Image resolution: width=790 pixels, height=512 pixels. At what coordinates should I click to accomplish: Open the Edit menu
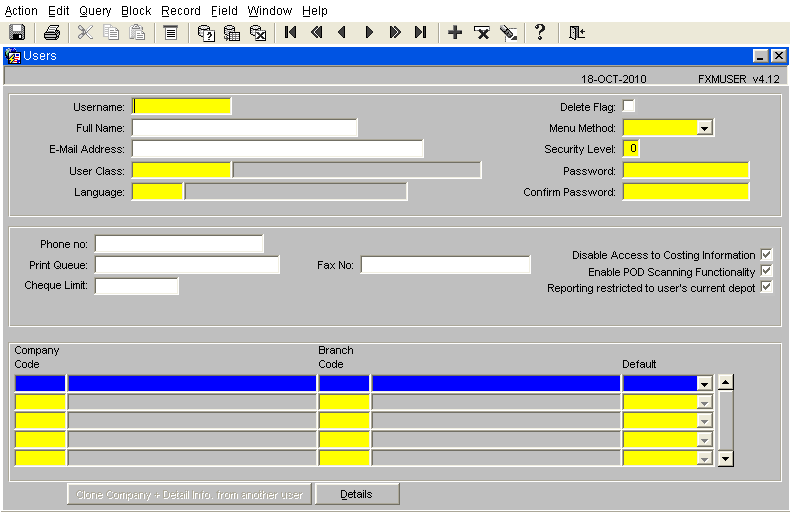58,11
